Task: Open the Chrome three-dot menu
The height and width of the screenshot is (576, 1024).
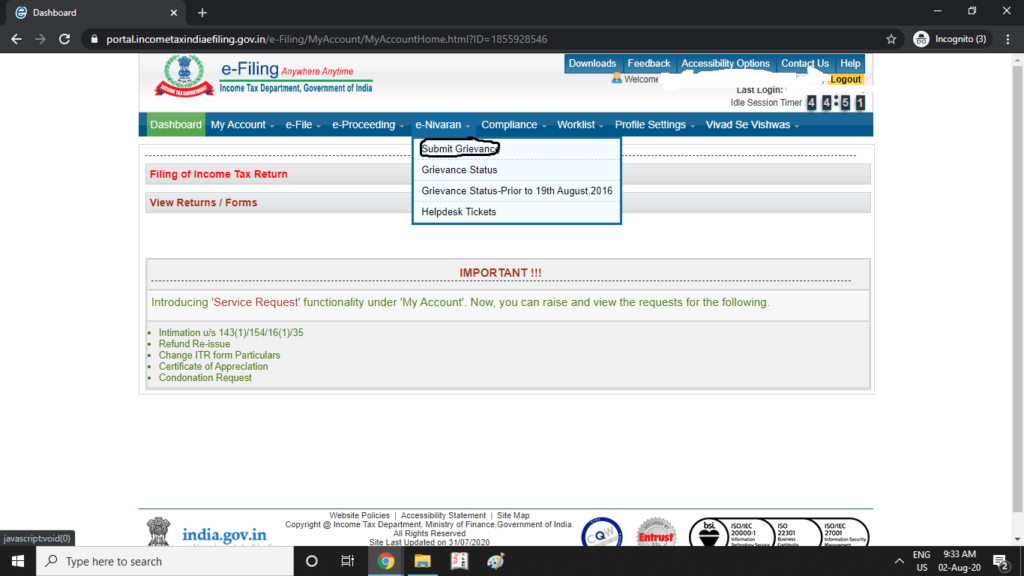Action: pos(1008,39)
